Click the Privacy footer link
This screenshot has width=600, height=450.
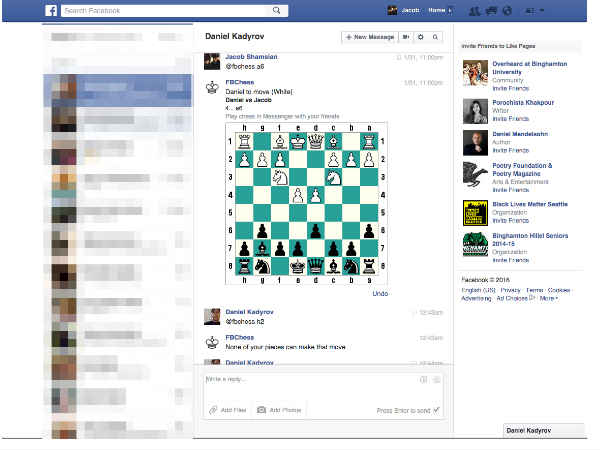[x=510, y=290]
